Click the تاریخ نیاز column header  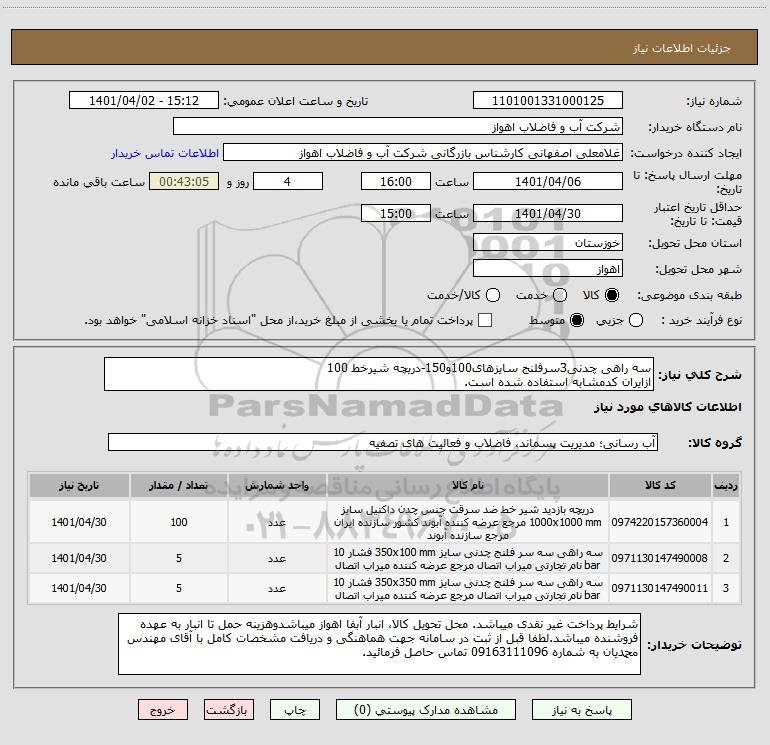pos(79,485)
